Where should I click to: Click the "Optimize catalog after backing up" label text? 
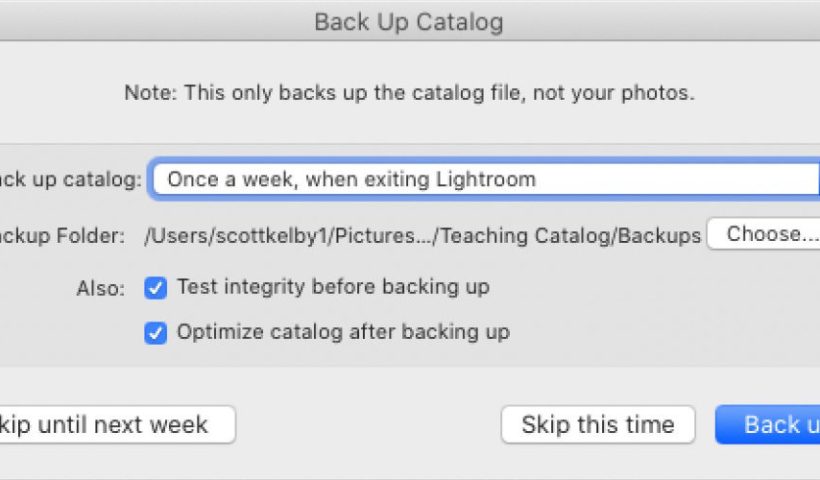pyautogui.click(x=343, y=332)
